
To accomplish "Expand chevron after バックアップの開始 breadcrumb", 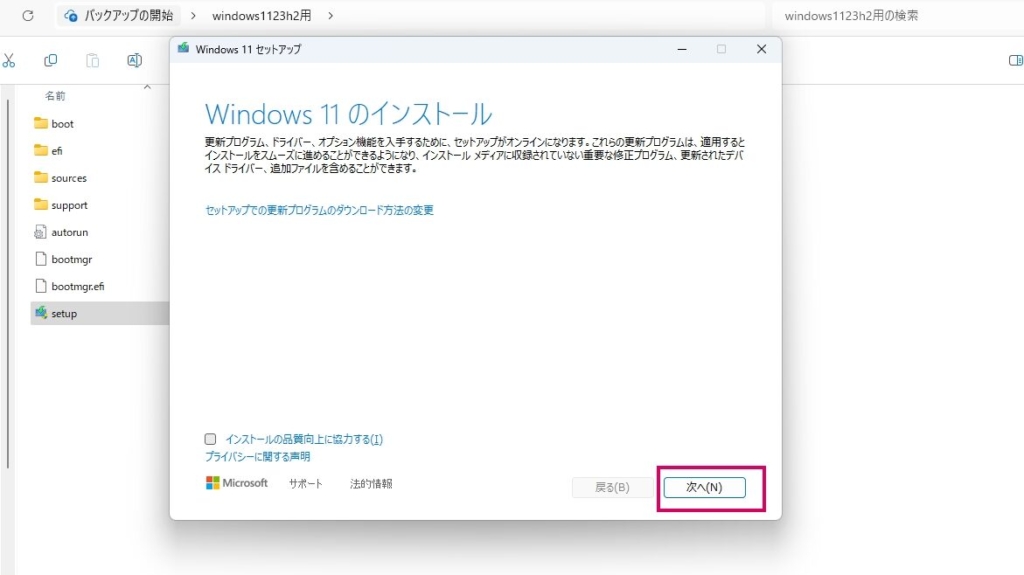I will [193, 16].
